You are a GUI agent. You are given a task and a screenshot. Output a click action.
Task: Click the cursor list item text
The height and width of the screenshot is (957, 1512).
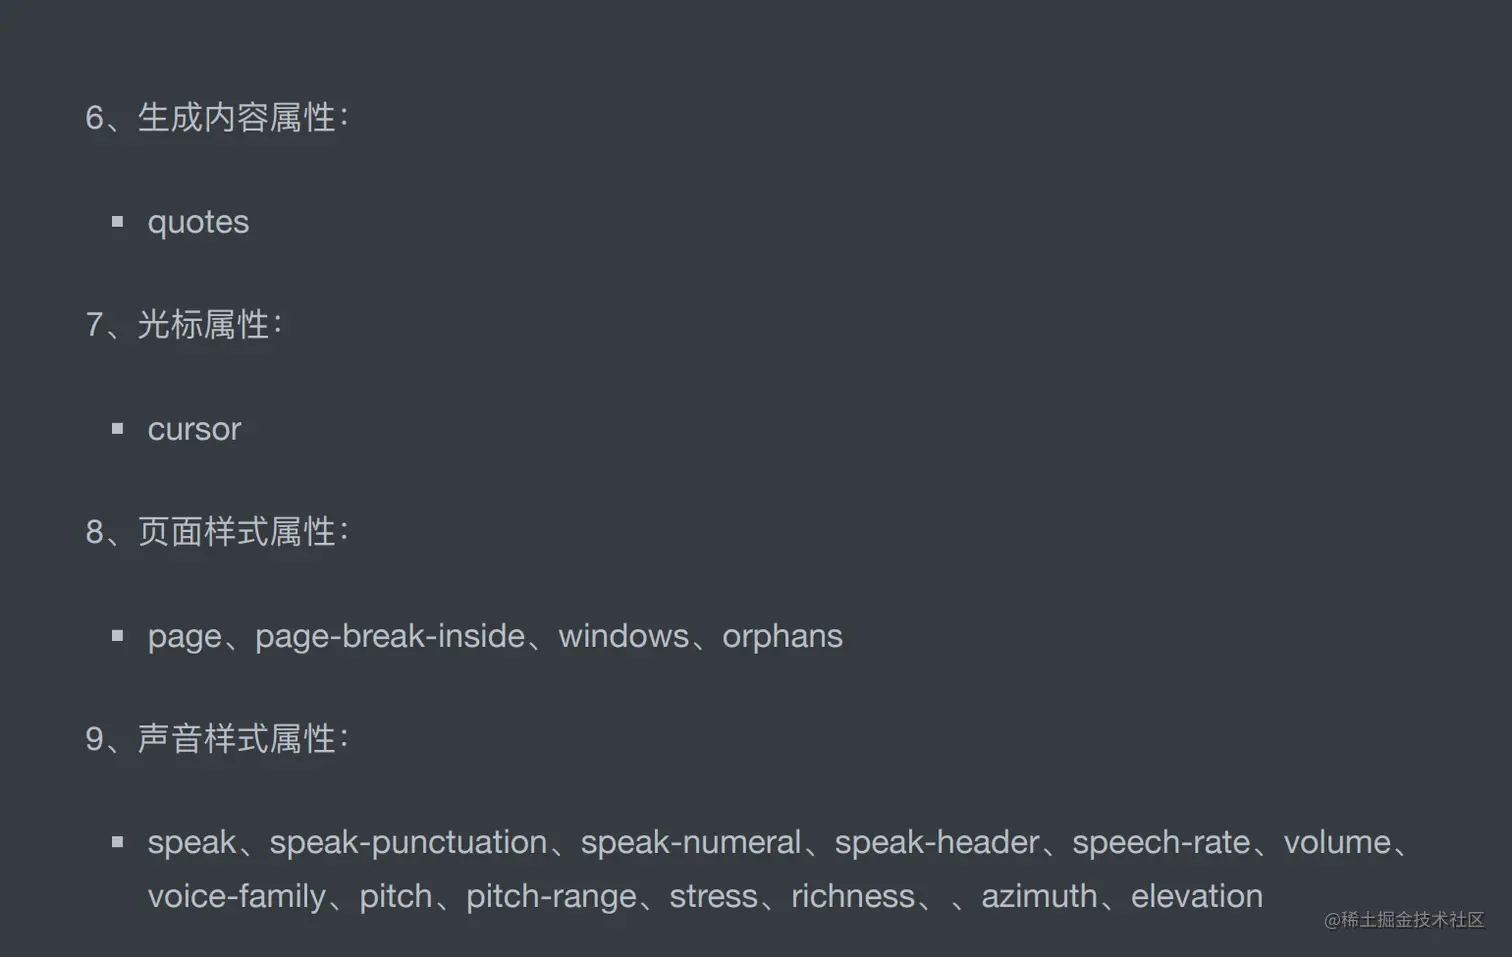pyautogui.click(x=194, y=429)
